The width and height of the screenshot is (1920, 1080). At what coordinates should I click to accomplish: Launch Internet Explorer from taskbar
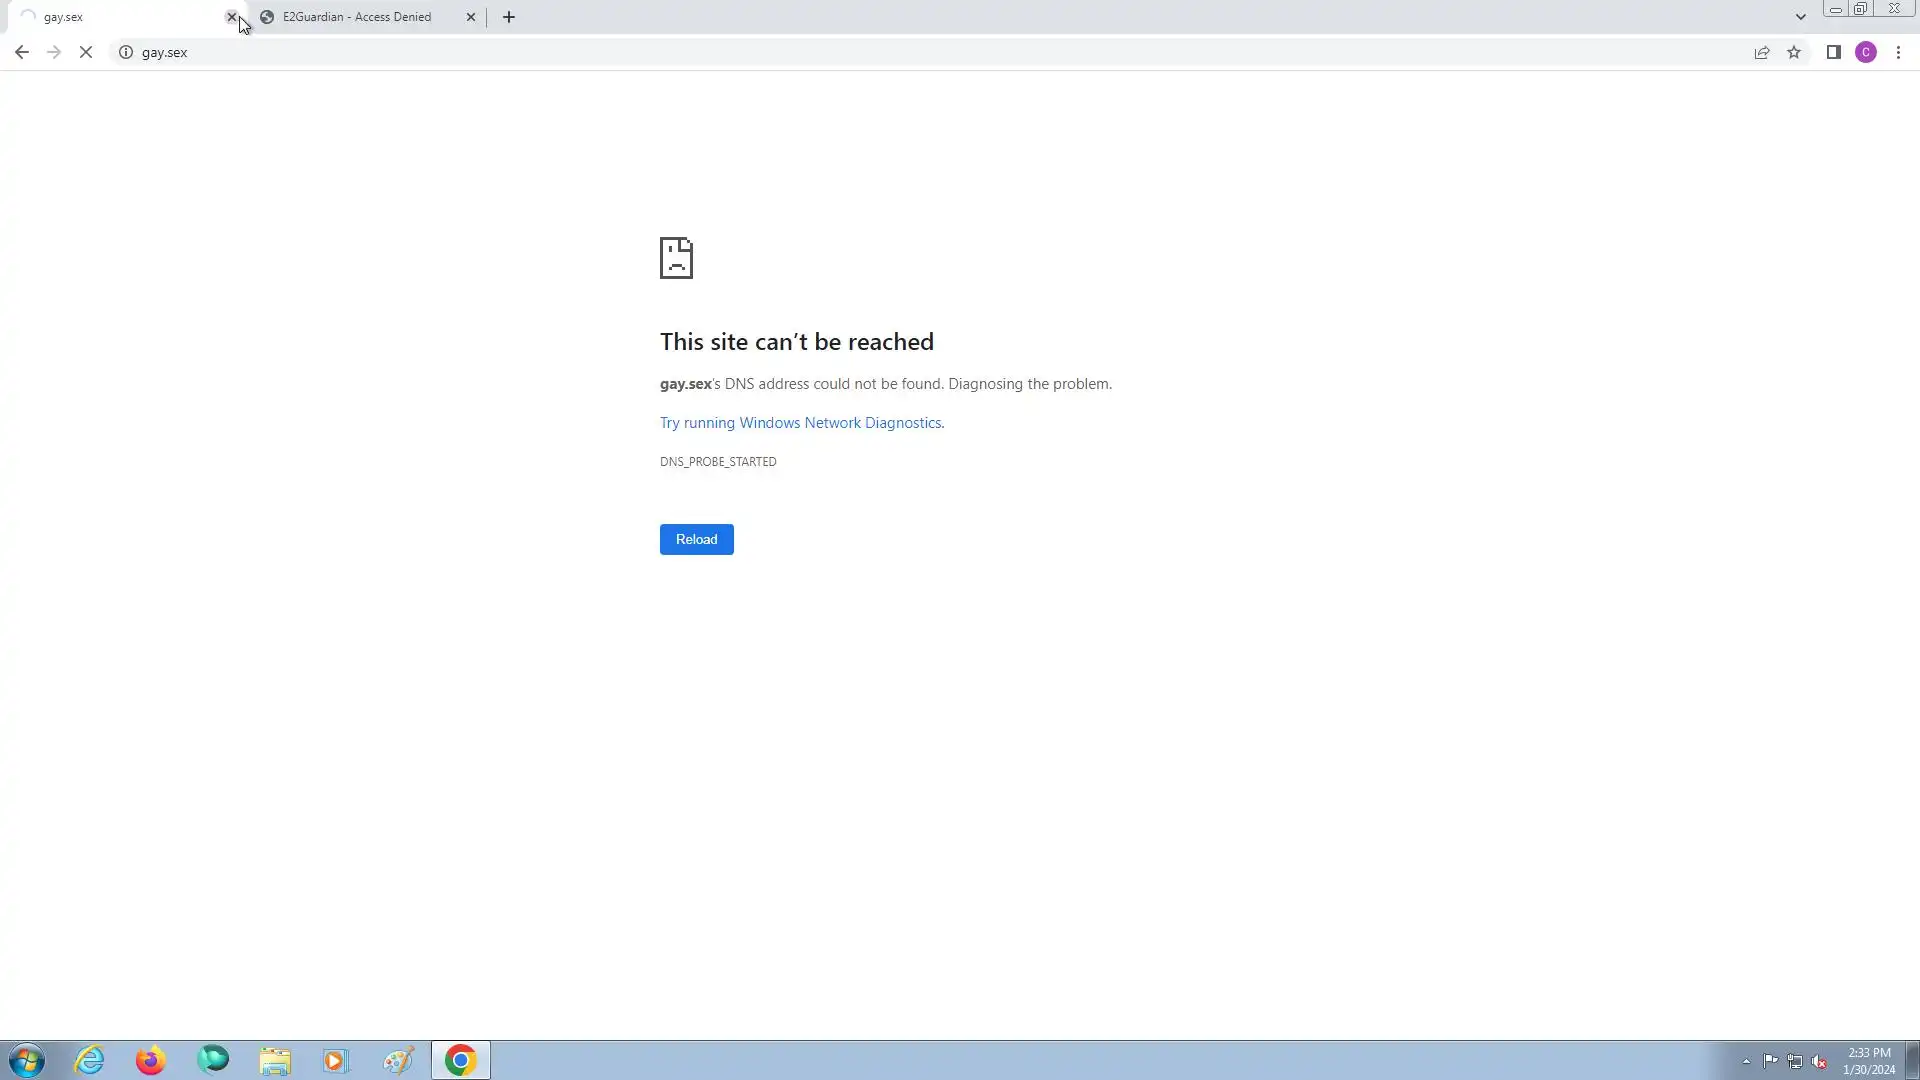pos(90,1060)
